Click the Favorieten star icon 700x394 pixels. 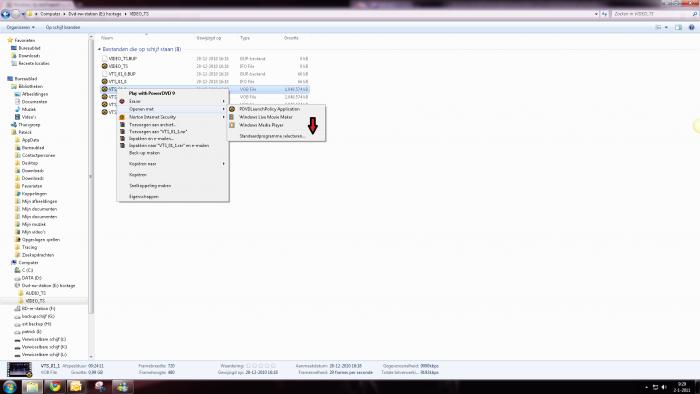[10, 40]
